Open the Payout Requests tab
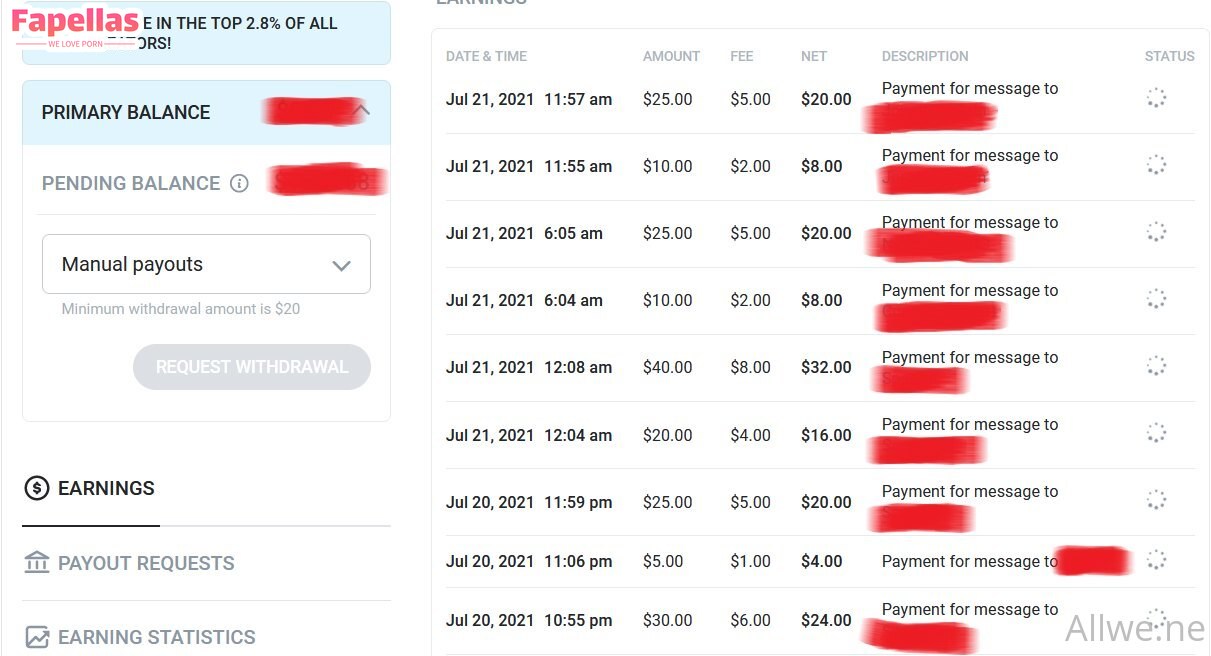The image size is (1211, 656). click(x=146, y=563)
